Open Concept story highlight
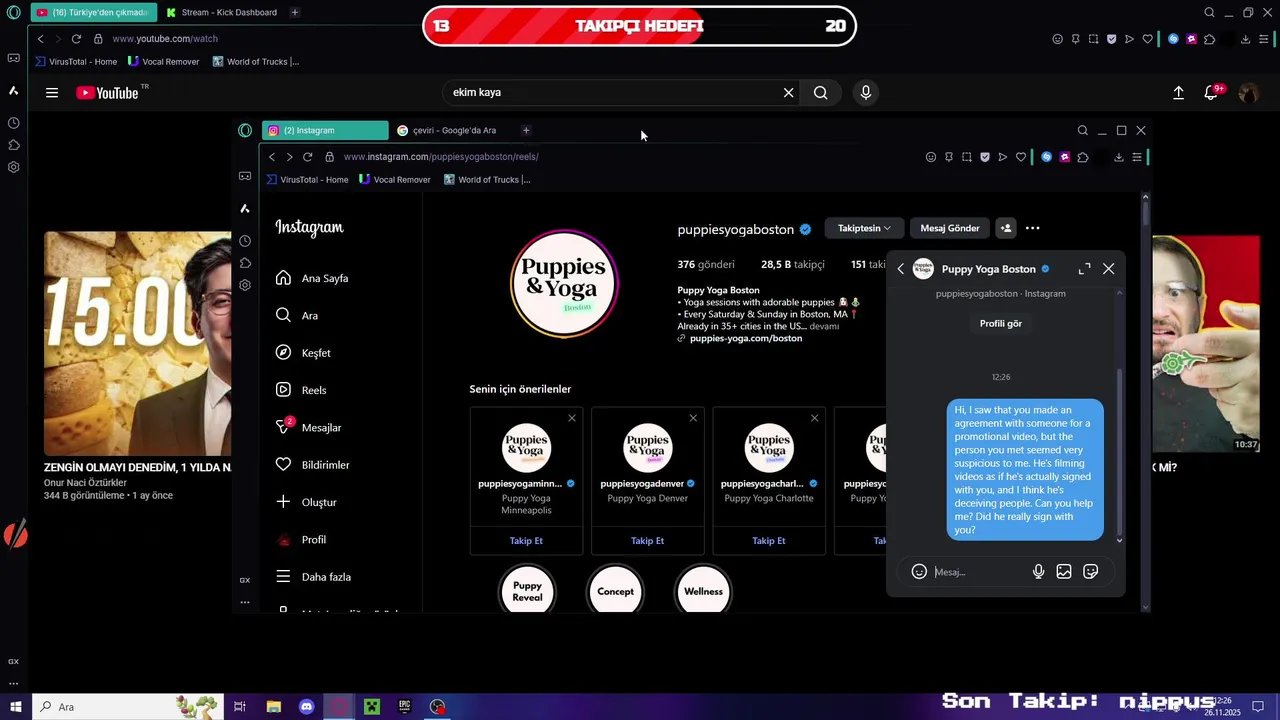This screenshot has height=720, width=1280. click(x=615, y=590)
